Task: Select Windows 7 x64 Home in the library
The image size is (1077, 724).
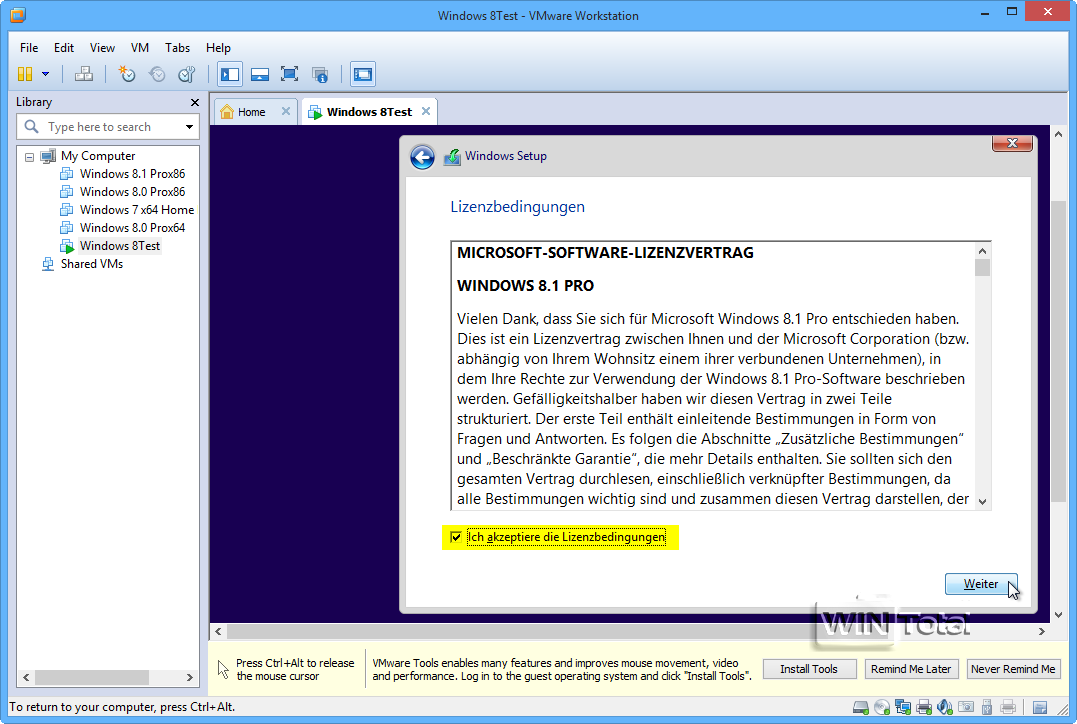Action: (x=137, y=210)
